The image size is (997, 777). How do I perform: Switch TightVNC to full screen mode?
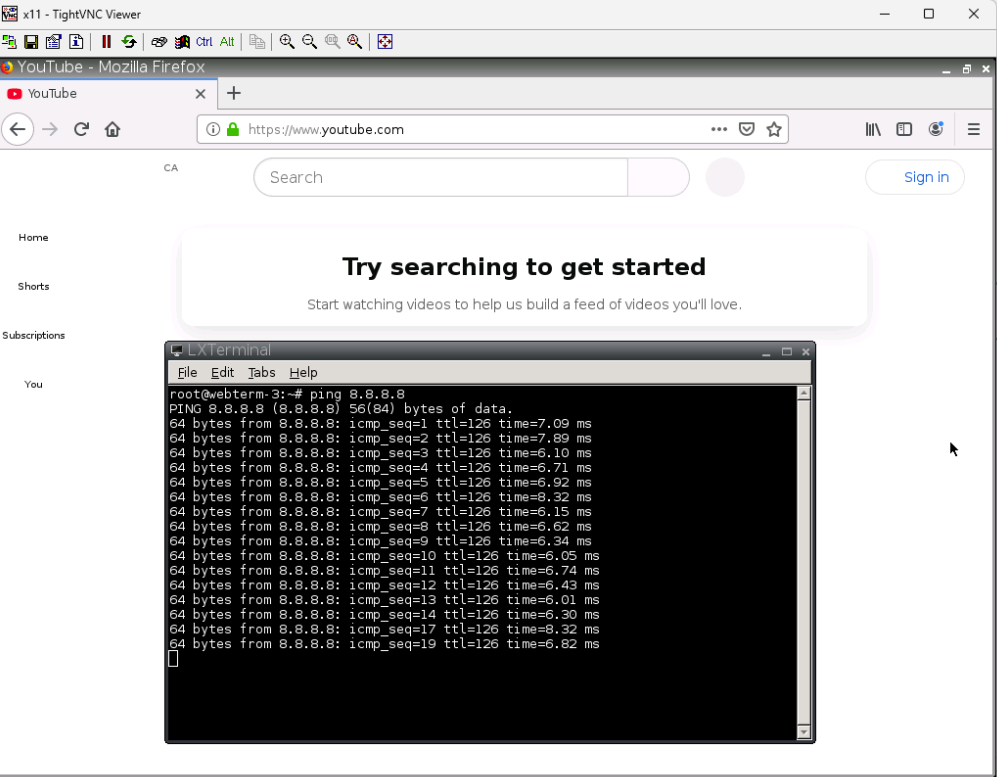[385, 42]
